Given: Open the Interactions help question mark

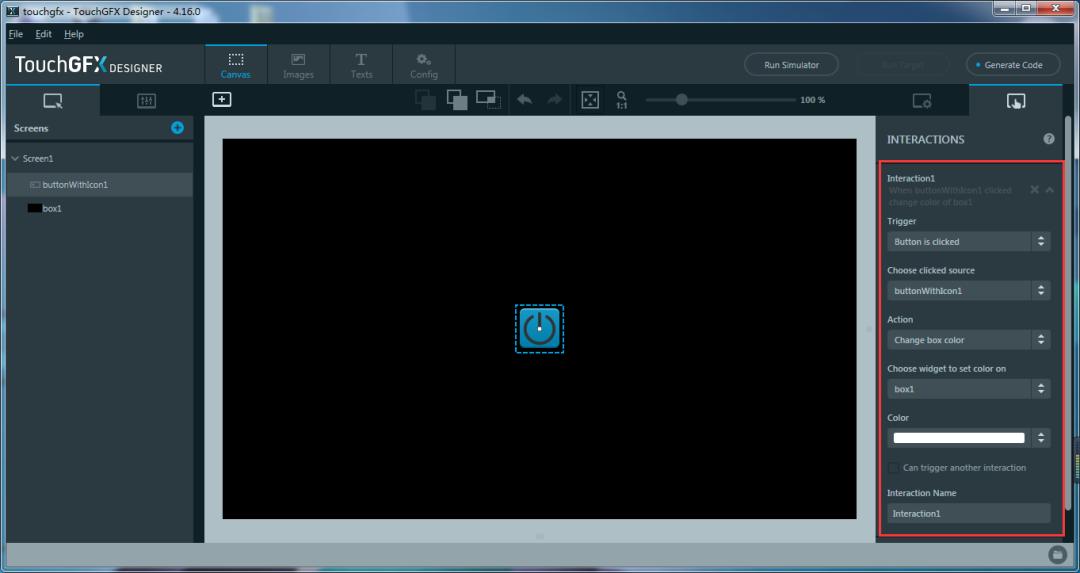Looking at the screenshot, I should [1049, 139].
